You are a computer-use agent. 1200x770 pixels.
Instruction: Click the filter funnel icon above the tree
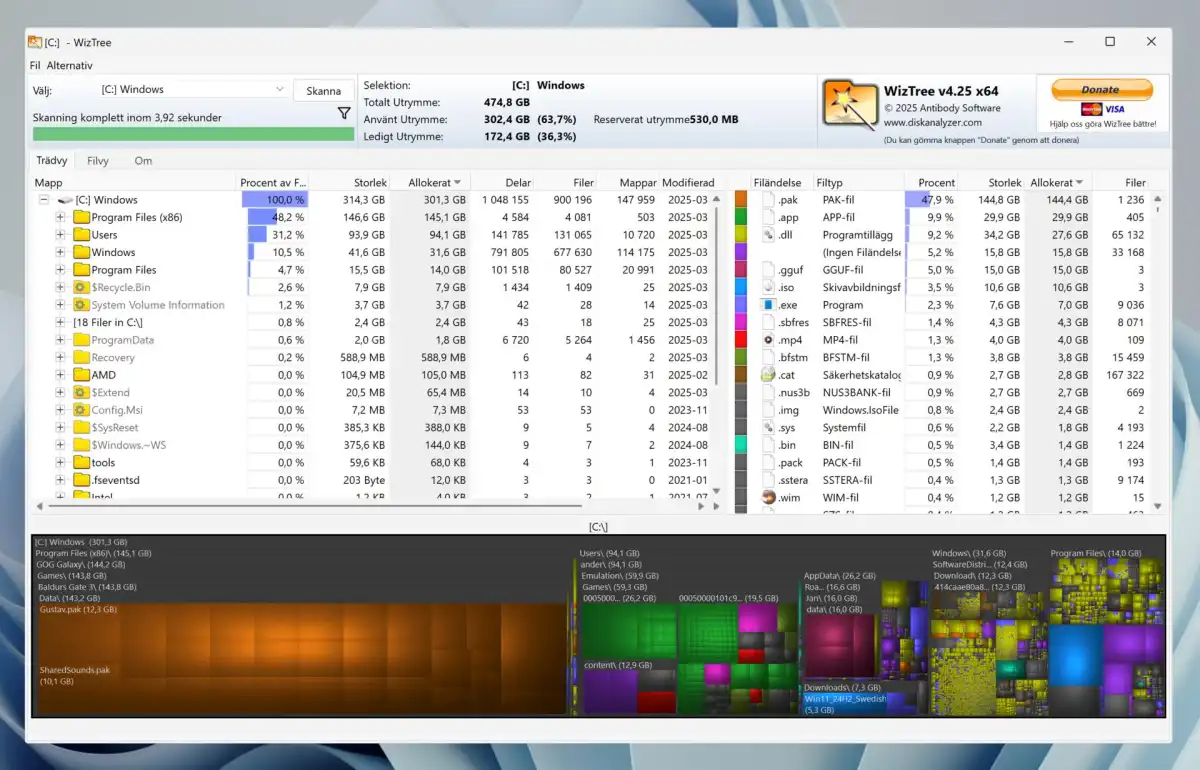[x=344, y=114]
